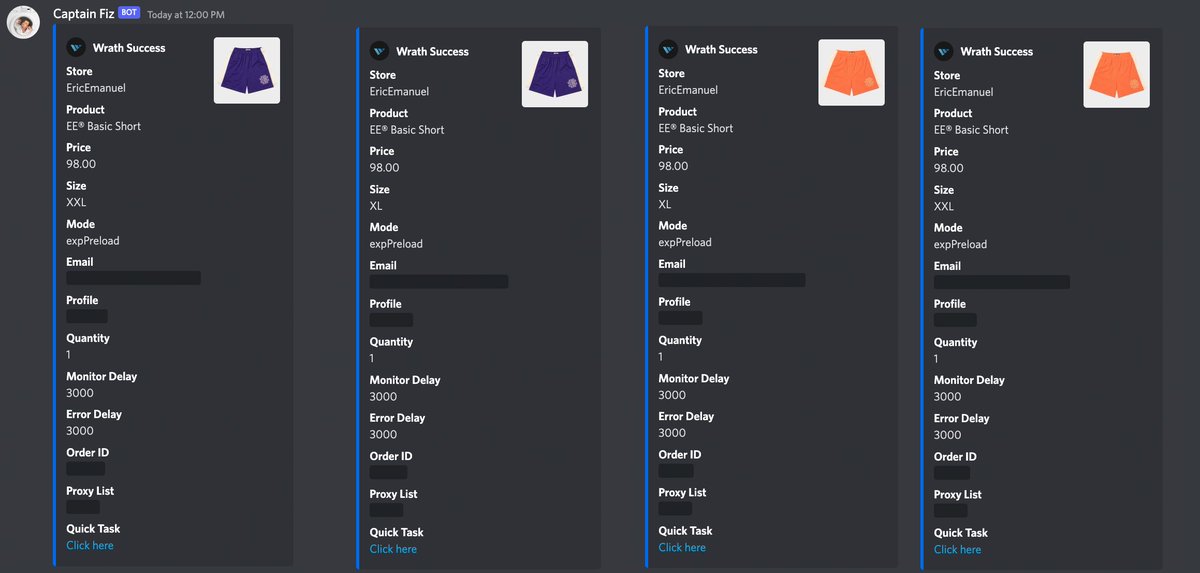Select Wrath Success title in orange XL embed
The height and width of the screenshot is (573, 1200).
coord(721,49)
